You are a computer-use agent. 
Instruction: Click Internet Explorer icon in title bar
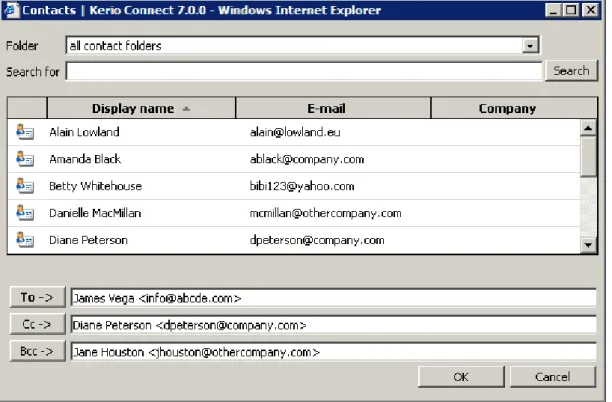click(x=11, y=10)
